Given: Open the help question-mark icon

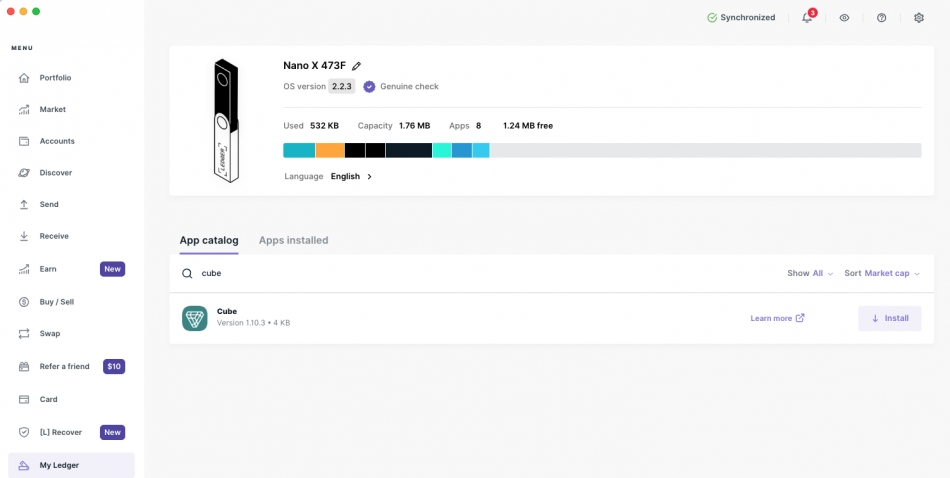Looking at the screenshot, I should 882,18.
